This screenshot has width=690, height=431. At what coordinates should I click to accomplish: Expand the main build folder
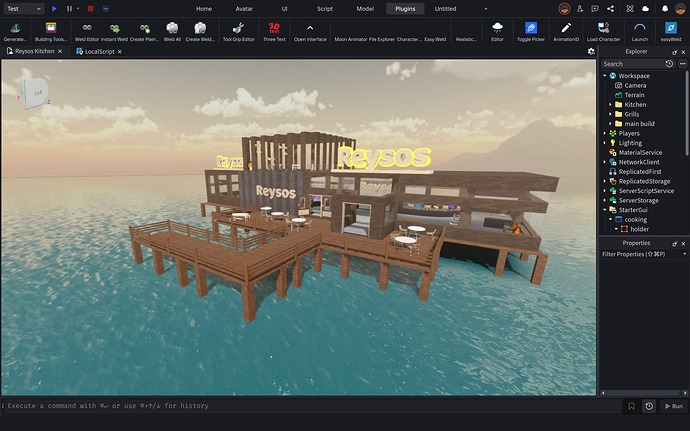click(x=610, y=124)
